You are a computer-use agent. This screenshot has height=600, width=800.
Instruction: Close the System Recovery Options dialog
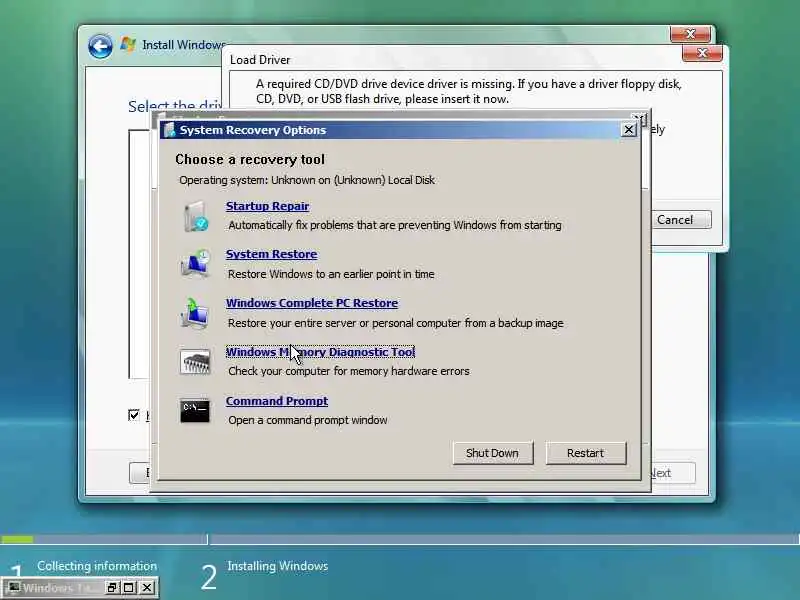pos(629,130)
